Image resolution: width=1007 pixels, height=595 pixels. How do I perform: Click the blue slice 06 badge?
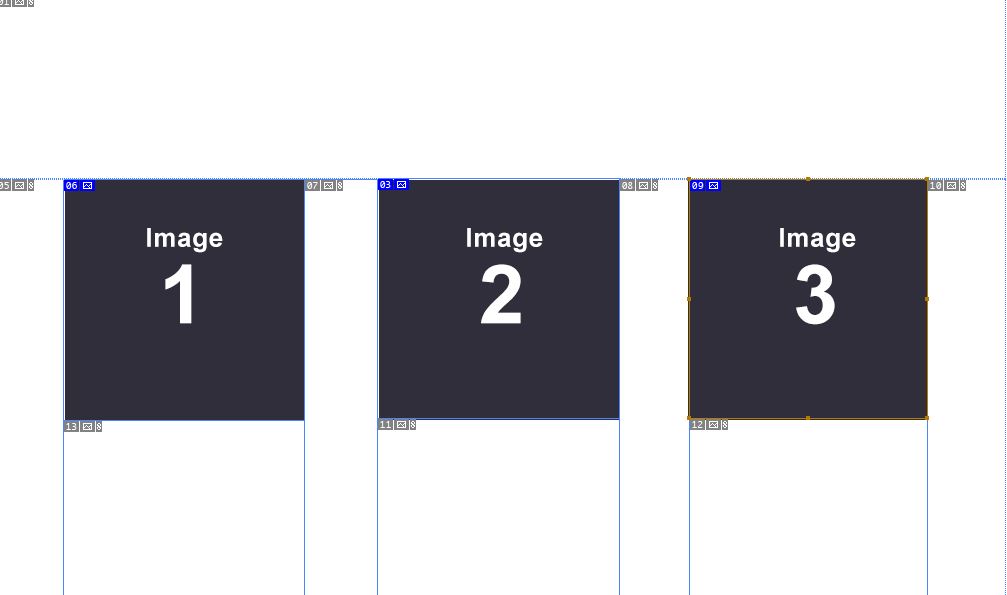point(80,186)
